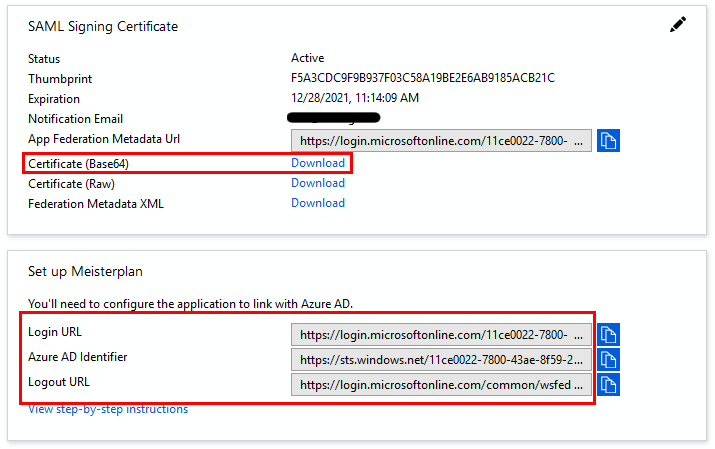Click the App Federation Metadata Url label

(104, 139)
